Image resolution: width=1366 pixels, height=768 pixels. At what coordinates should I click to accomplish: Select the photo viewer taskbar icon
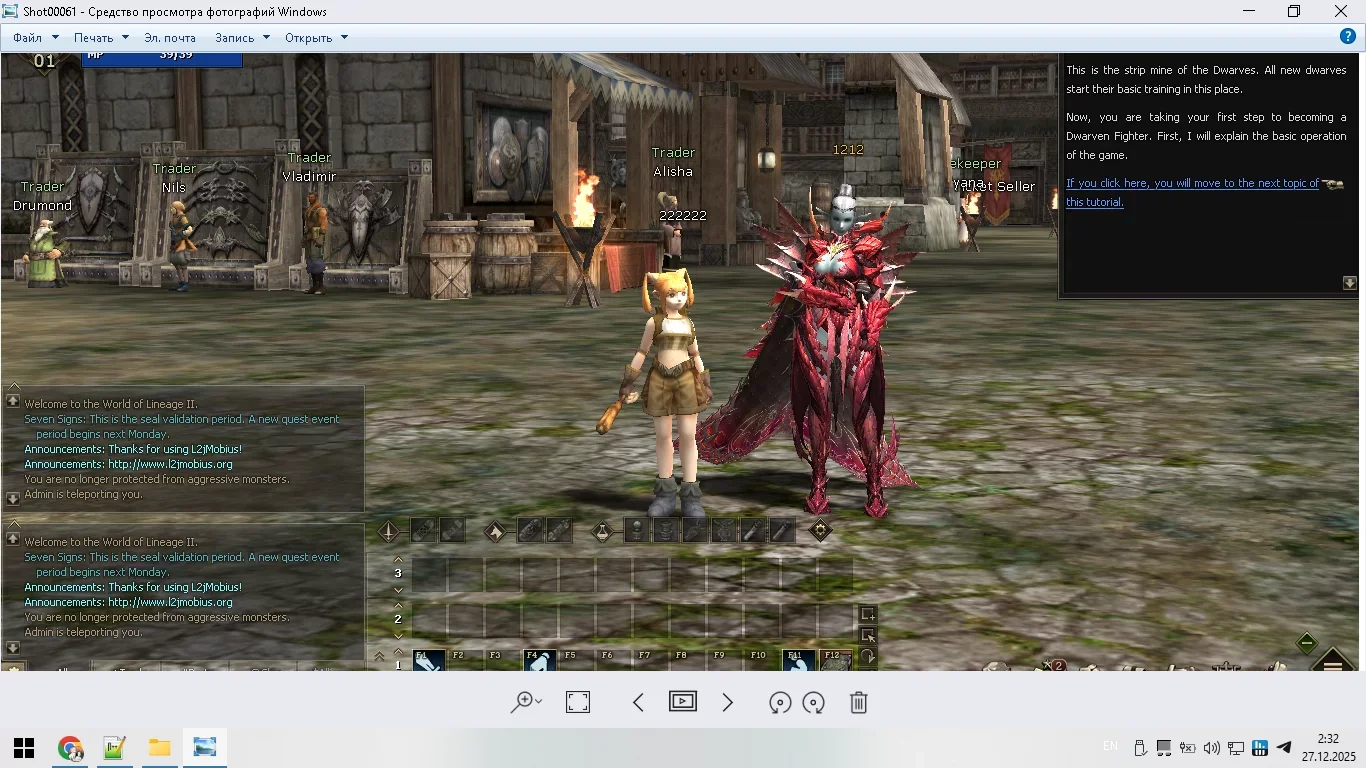coord(205,748)
